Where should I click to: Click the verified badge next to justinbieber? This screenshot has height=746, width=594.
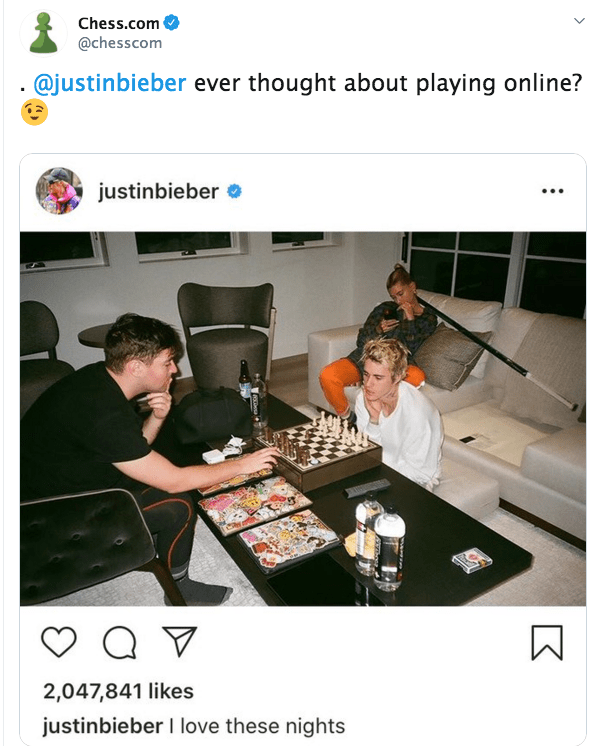(x=234, y=191)
